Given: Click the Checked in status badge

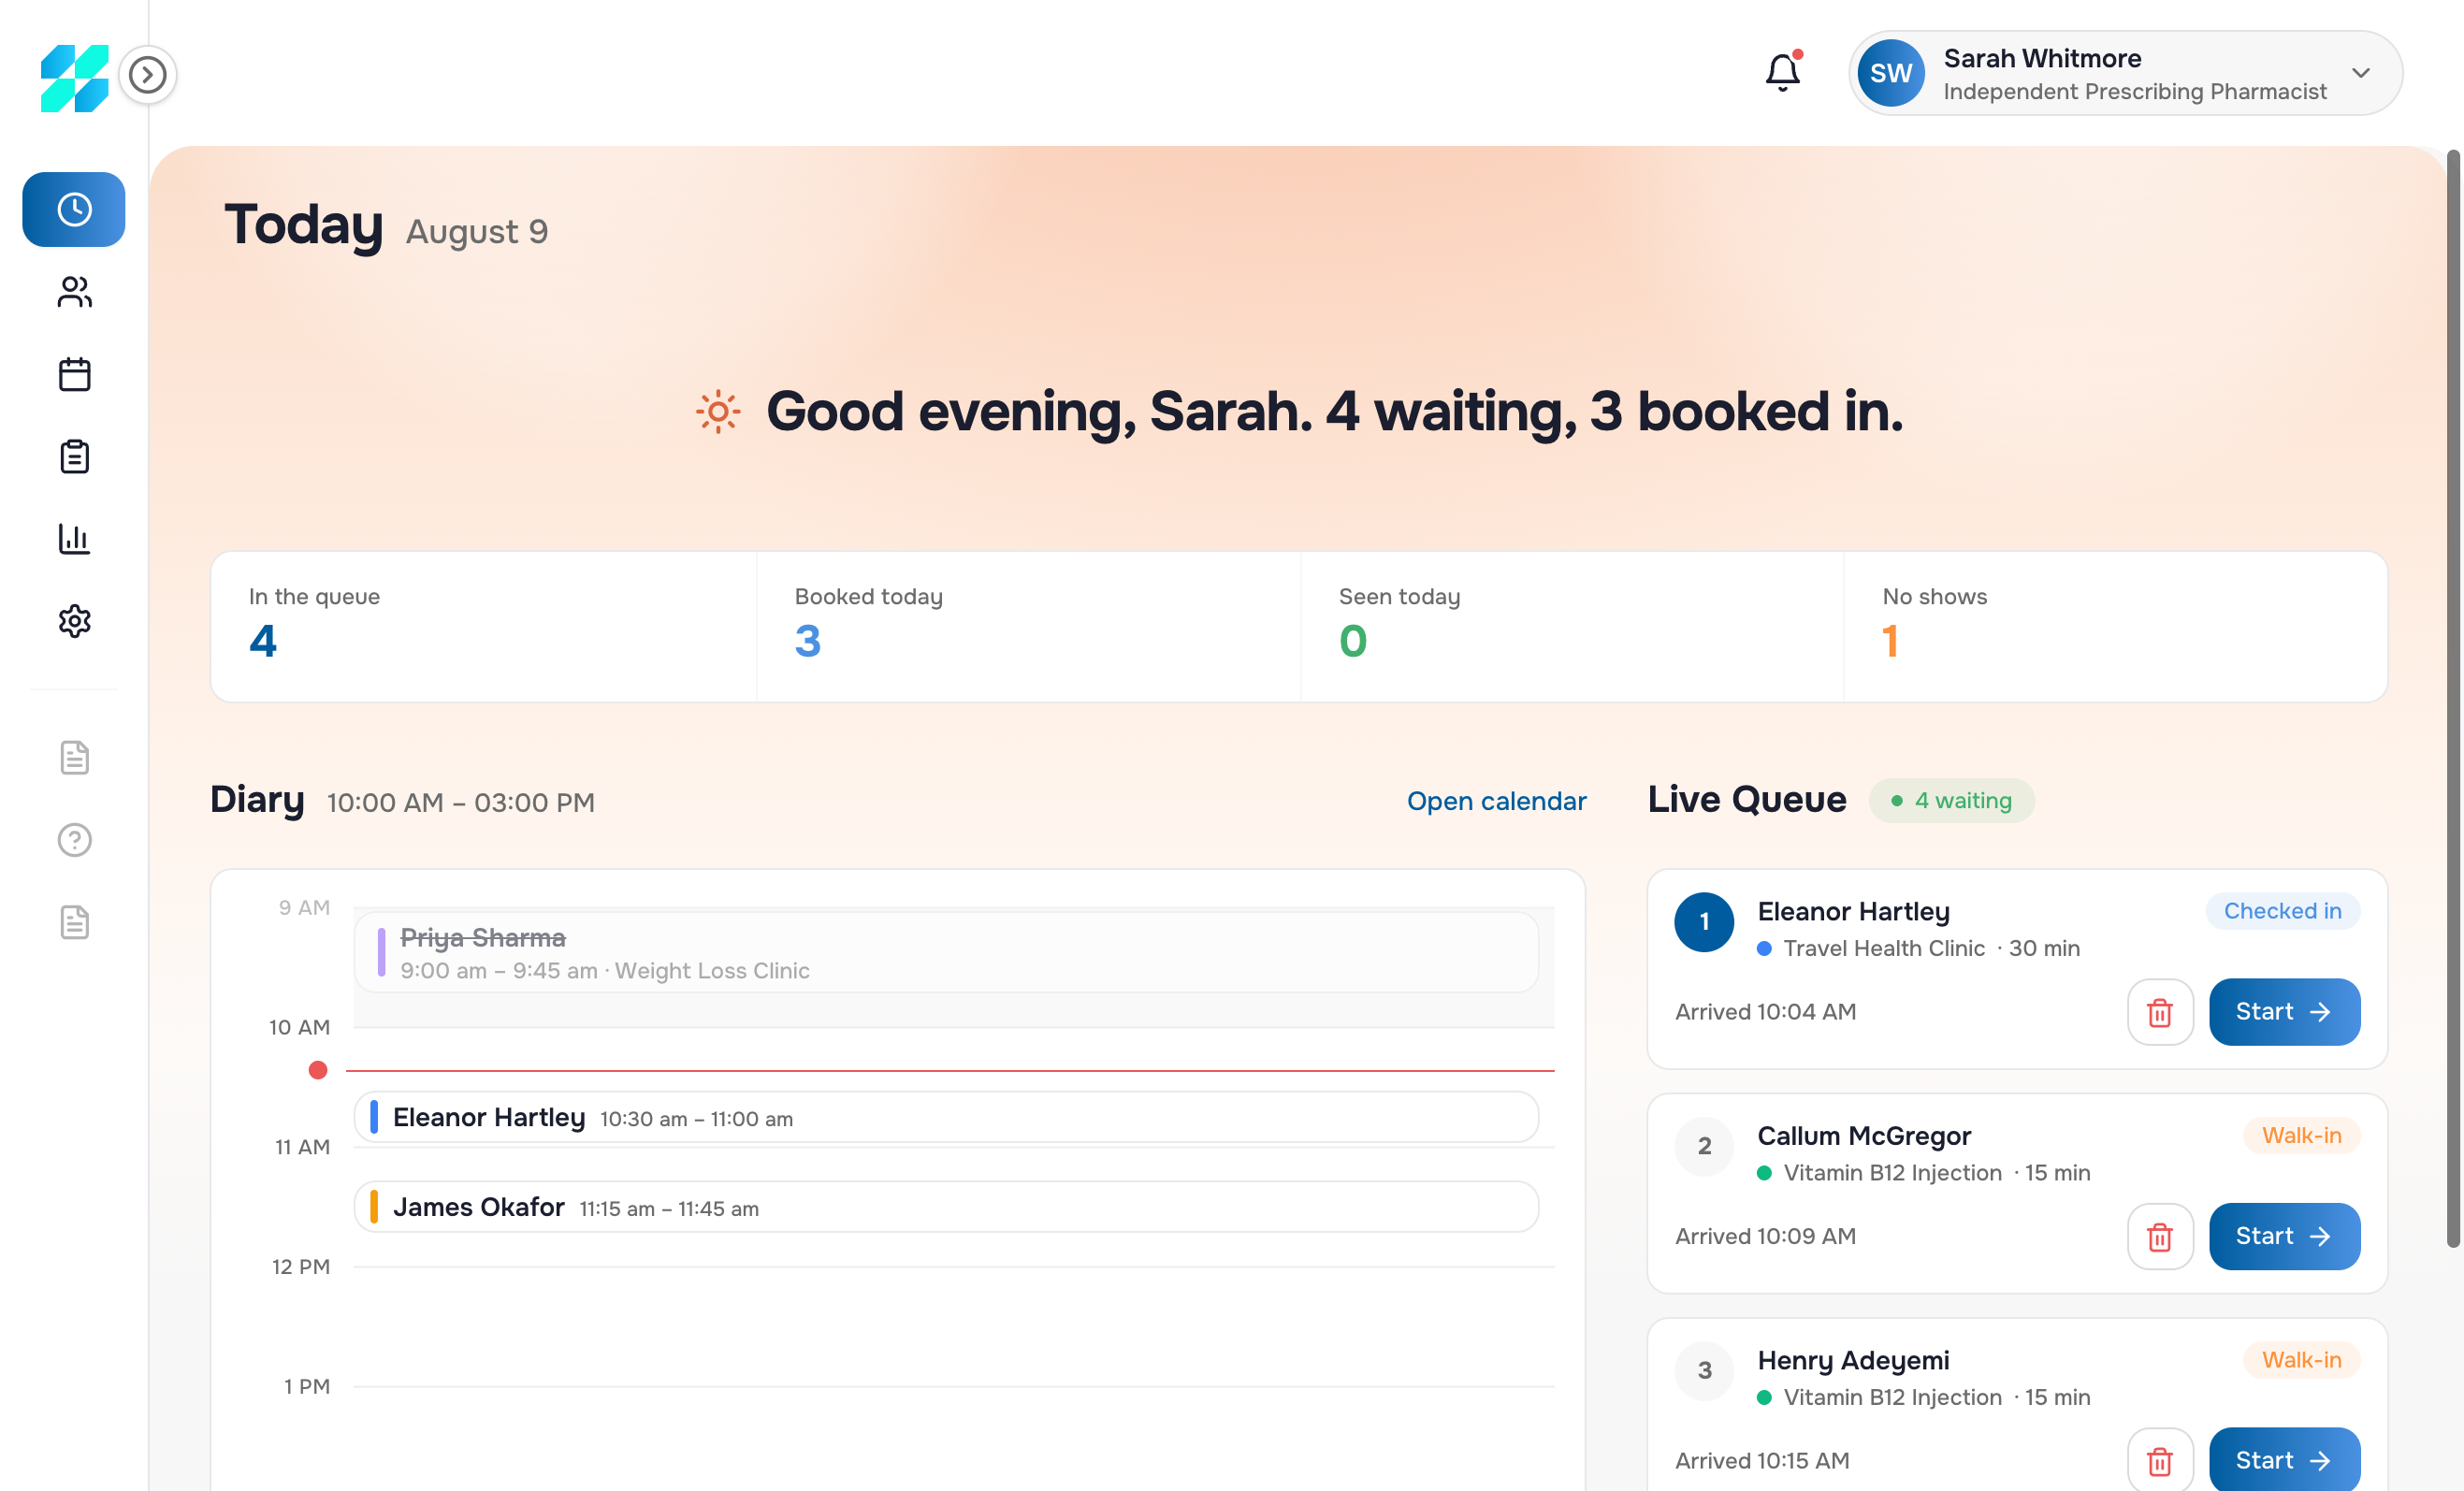Looking at the screenshot, I should tap(2282, 911).
